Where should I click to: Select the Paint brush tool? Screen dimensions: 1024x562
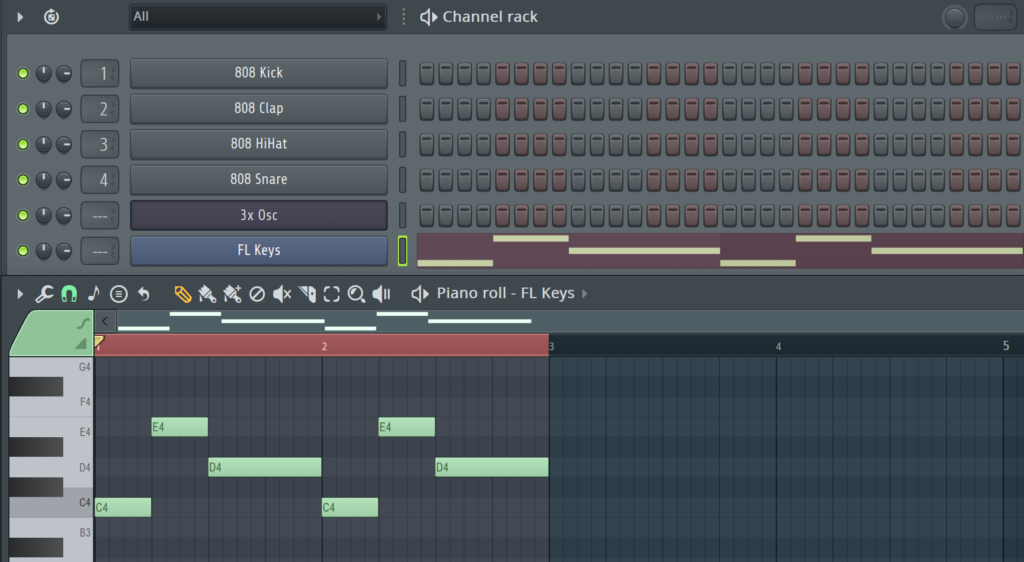(x=208, y=294)
